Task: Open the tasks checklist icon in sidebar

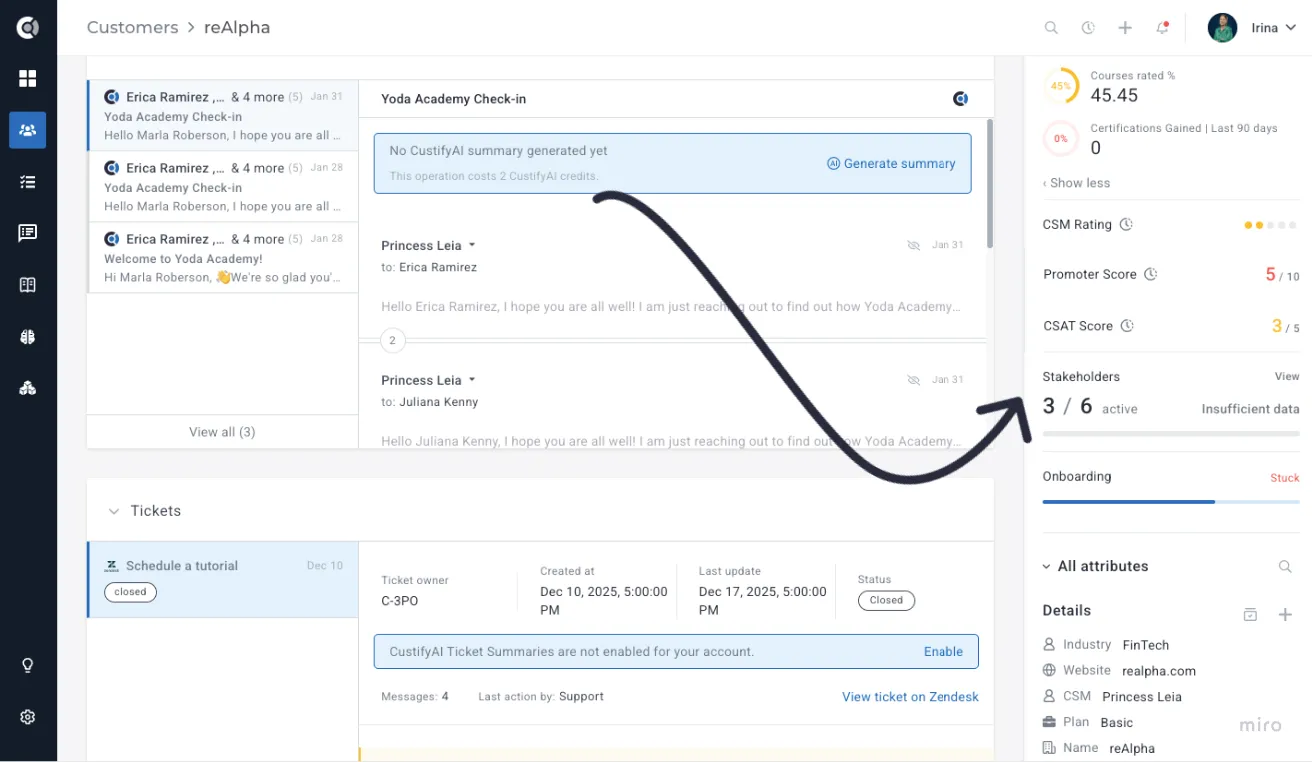Action: coord(28,182)
